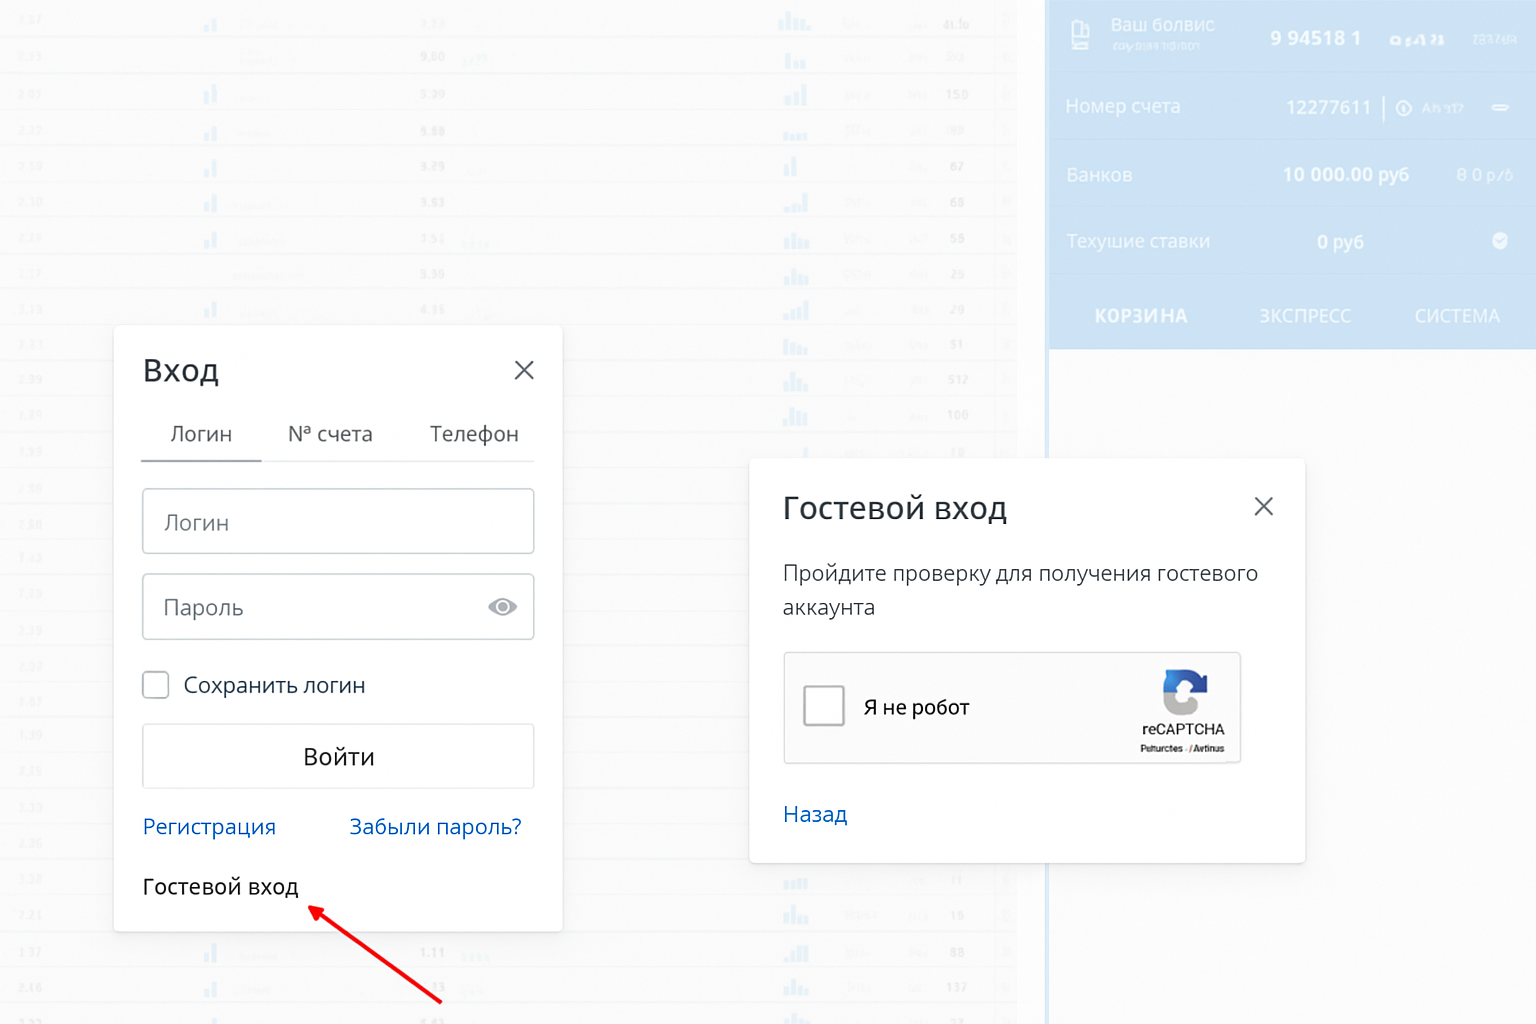Screen dimensions: 1536x1024
Task: Switch to the № счета login tab
Action: (x=330, y=434)
